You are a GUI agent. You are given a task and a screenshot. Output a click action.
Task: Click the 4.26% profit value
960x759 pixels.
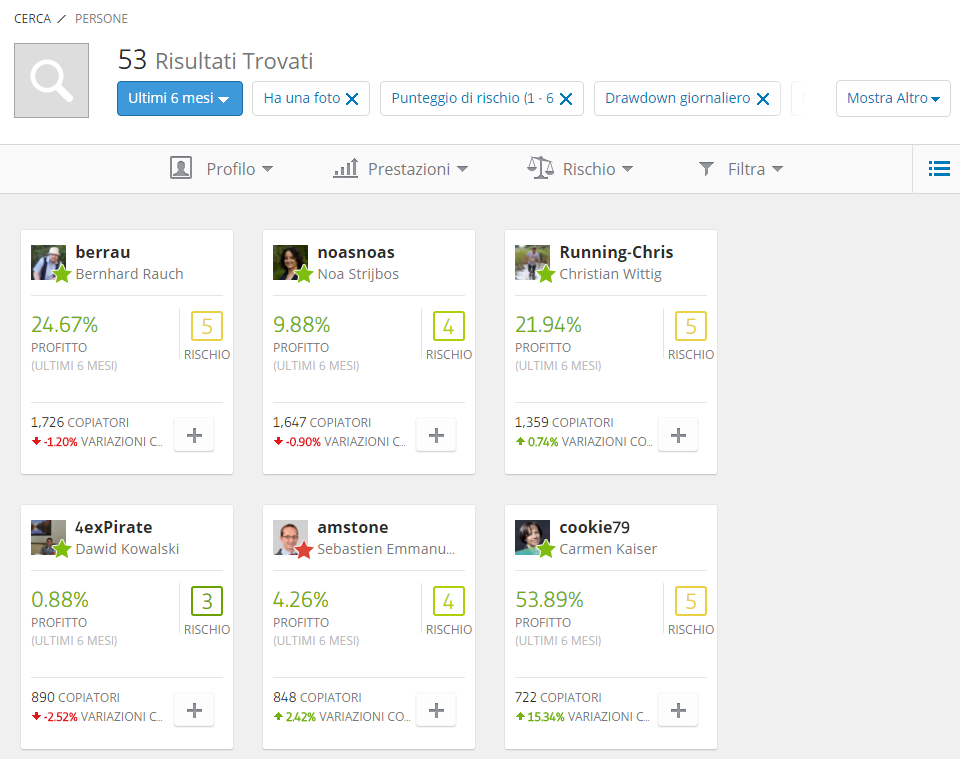(x=301, y=599)
